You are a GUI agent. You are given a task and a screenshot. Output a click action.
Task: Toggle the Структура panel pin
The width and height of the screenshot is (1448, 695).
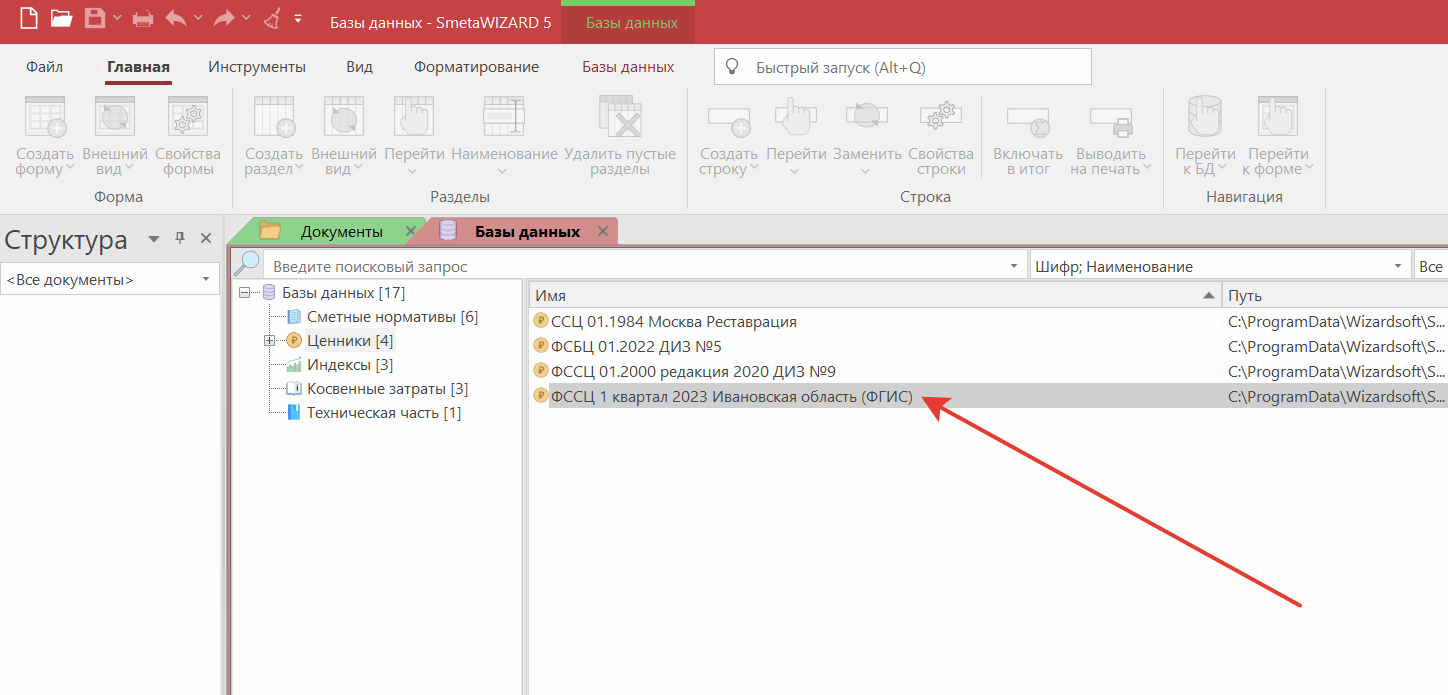tap(180, 238)
